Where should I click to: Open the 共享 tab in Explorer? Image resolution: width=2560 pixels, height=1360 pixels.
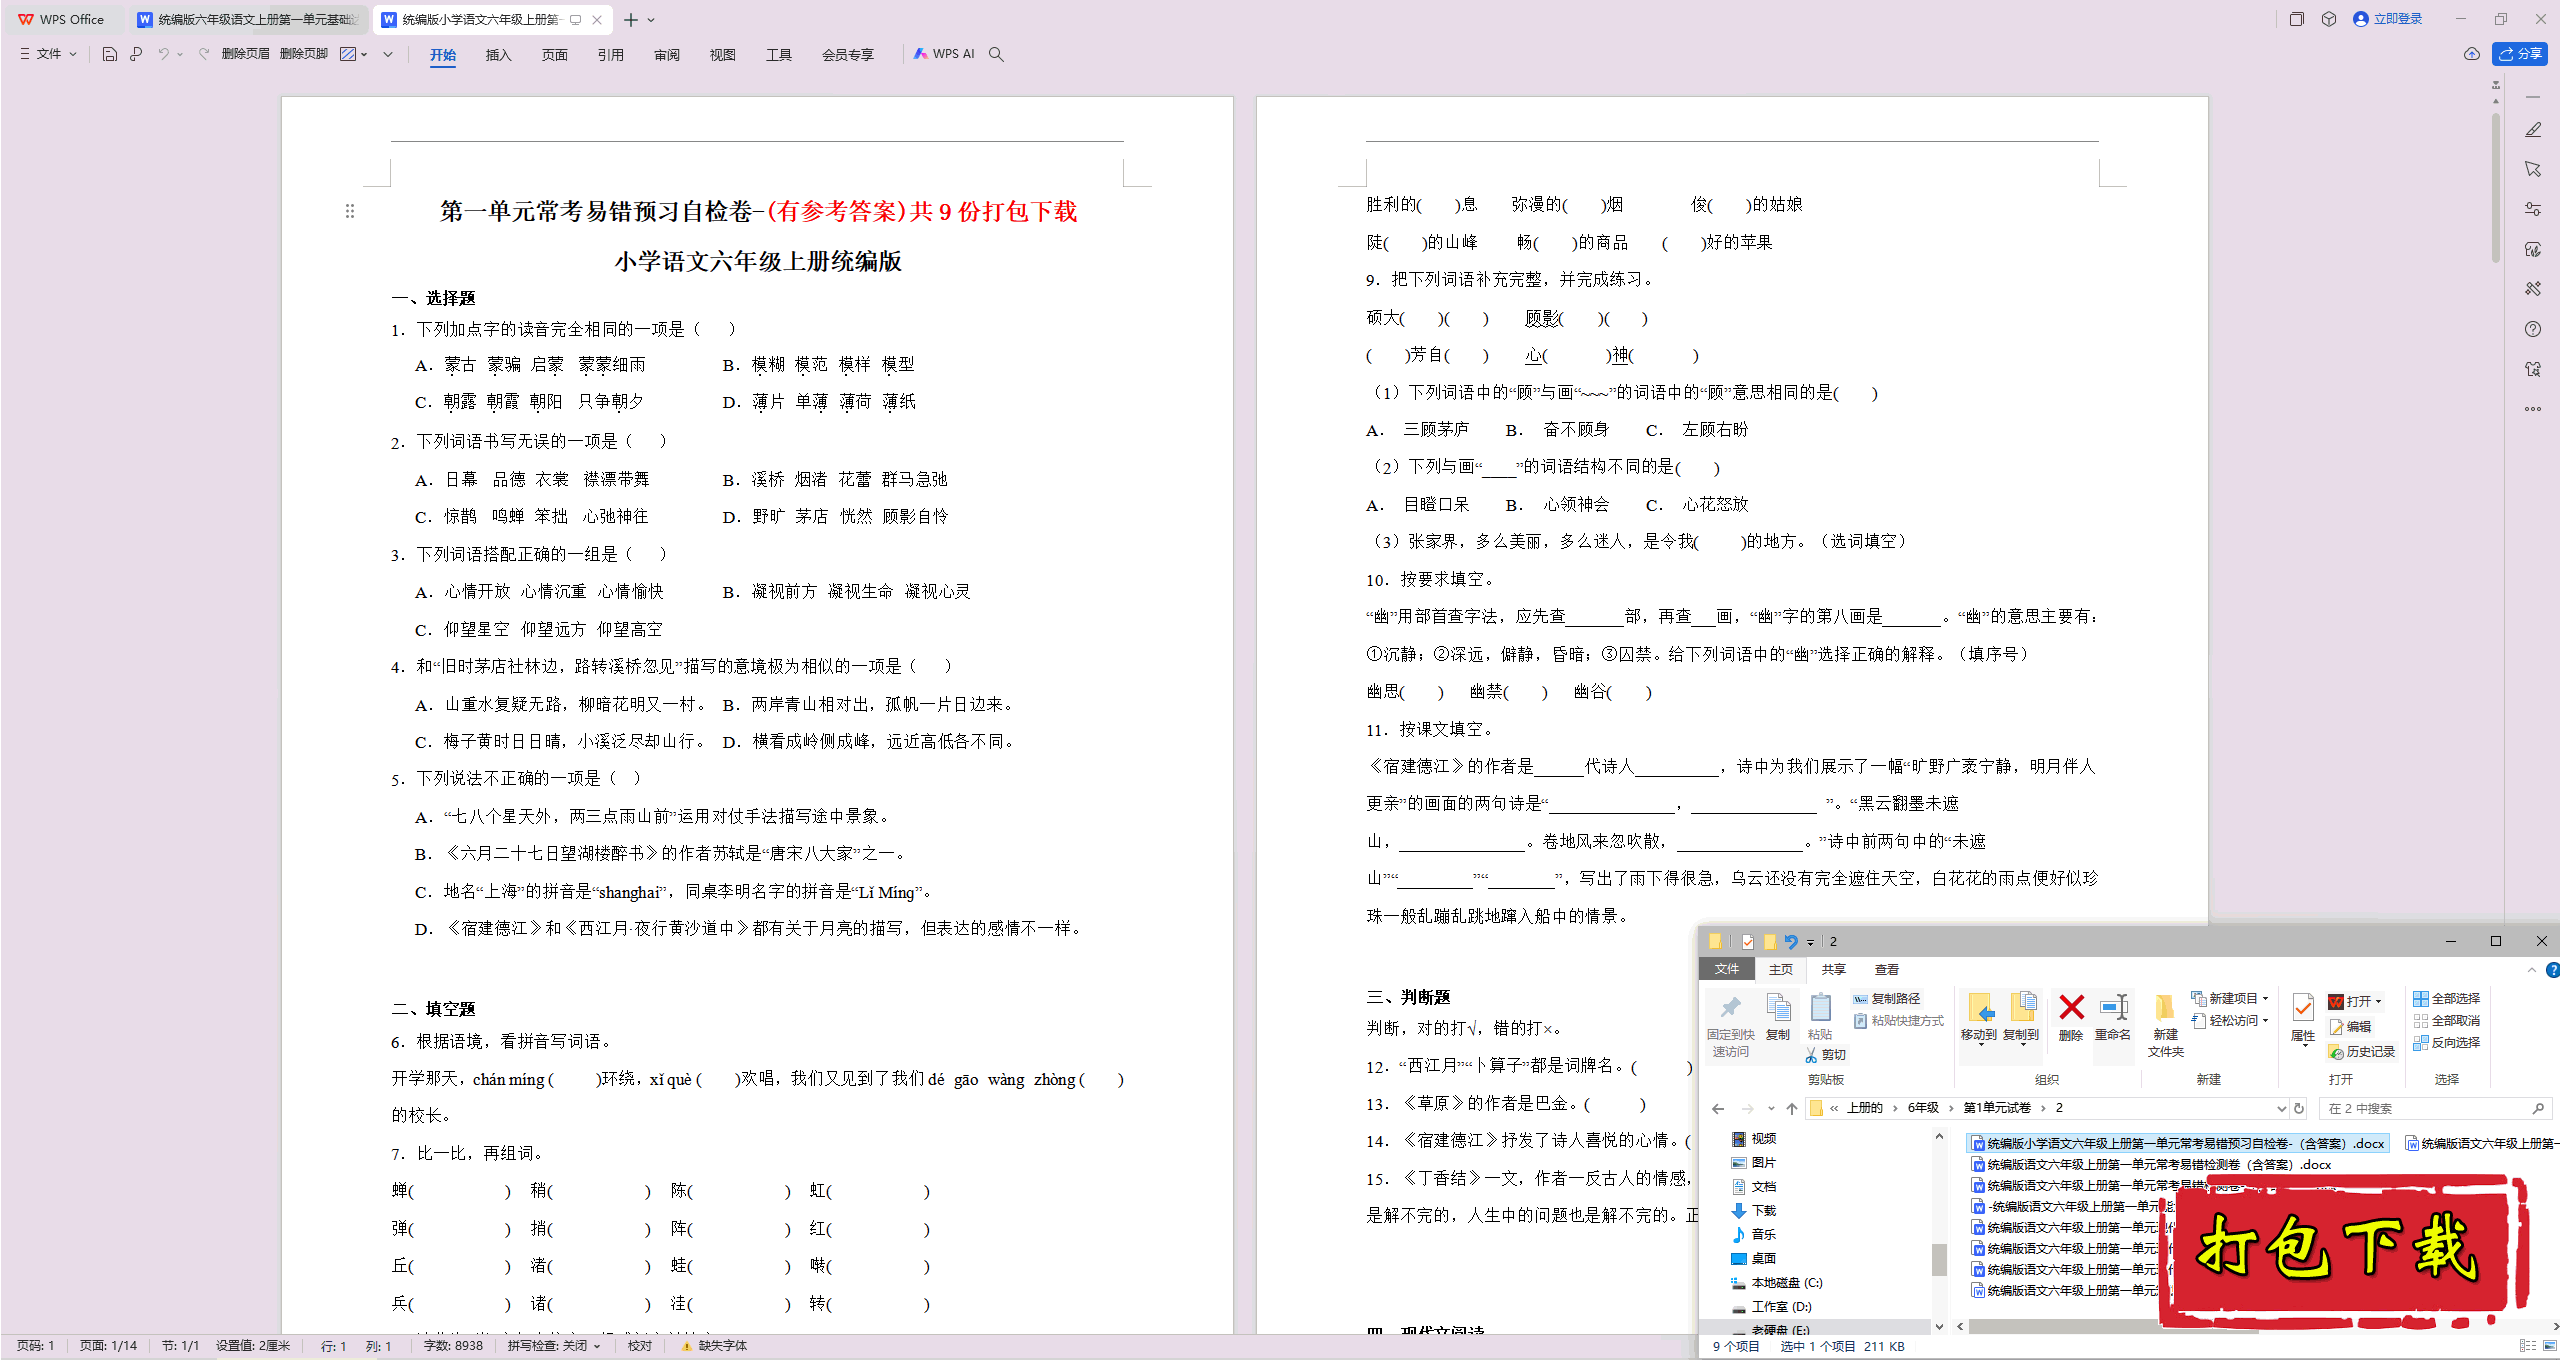pos(1833,970)
